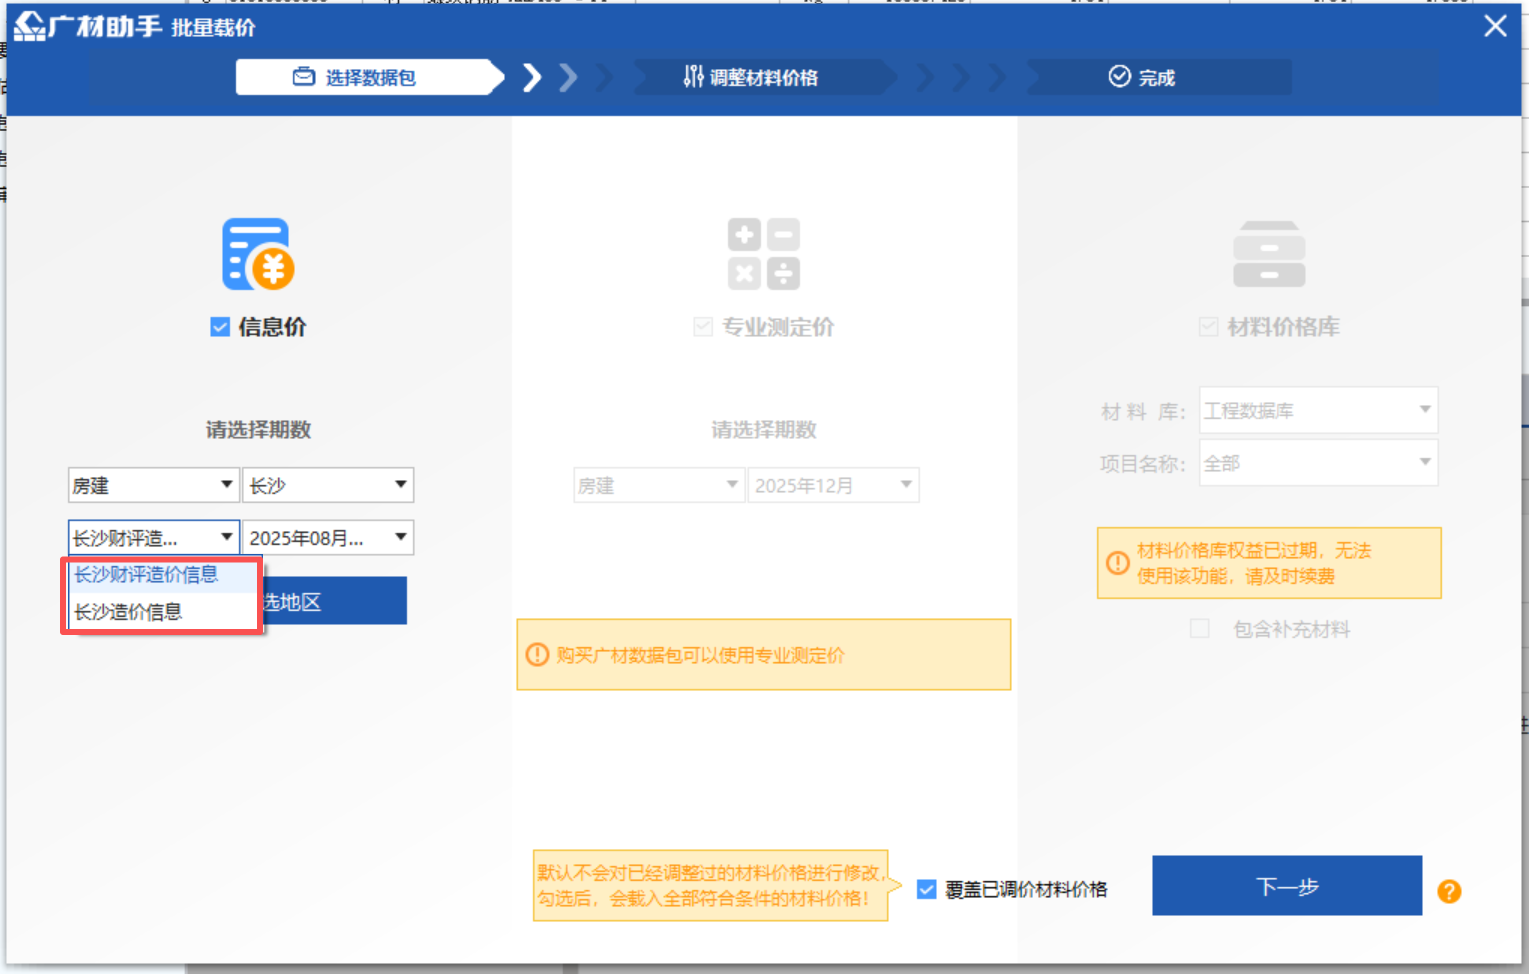Open the orange help question mark
The width and height of the screenshot is (1529, 974).
coord(1448,890)
